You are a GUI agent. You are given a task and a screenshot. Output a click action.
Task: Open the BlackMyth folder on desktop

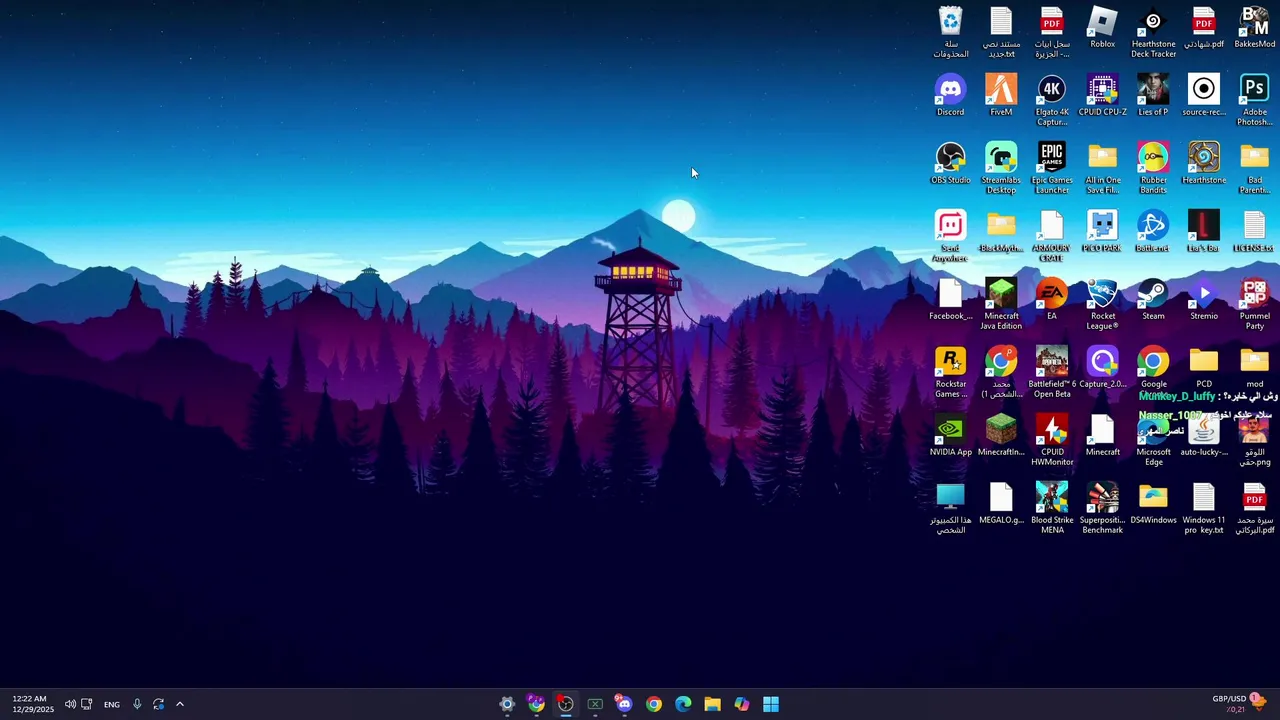[x=1001, y=231]
